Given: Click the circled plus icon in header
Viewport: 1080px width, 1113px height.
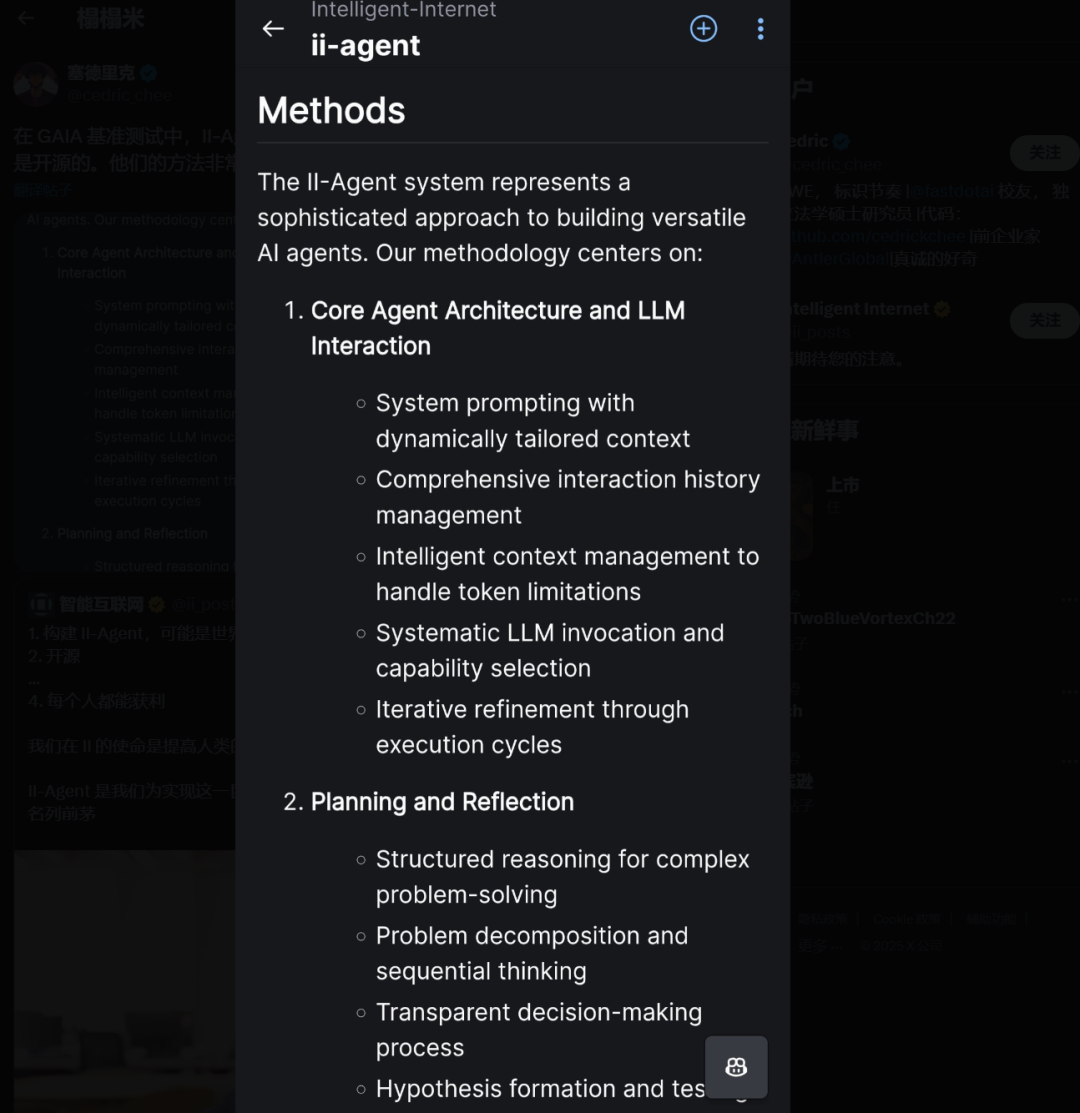Looking at the screenshot, I should [704, 29].
